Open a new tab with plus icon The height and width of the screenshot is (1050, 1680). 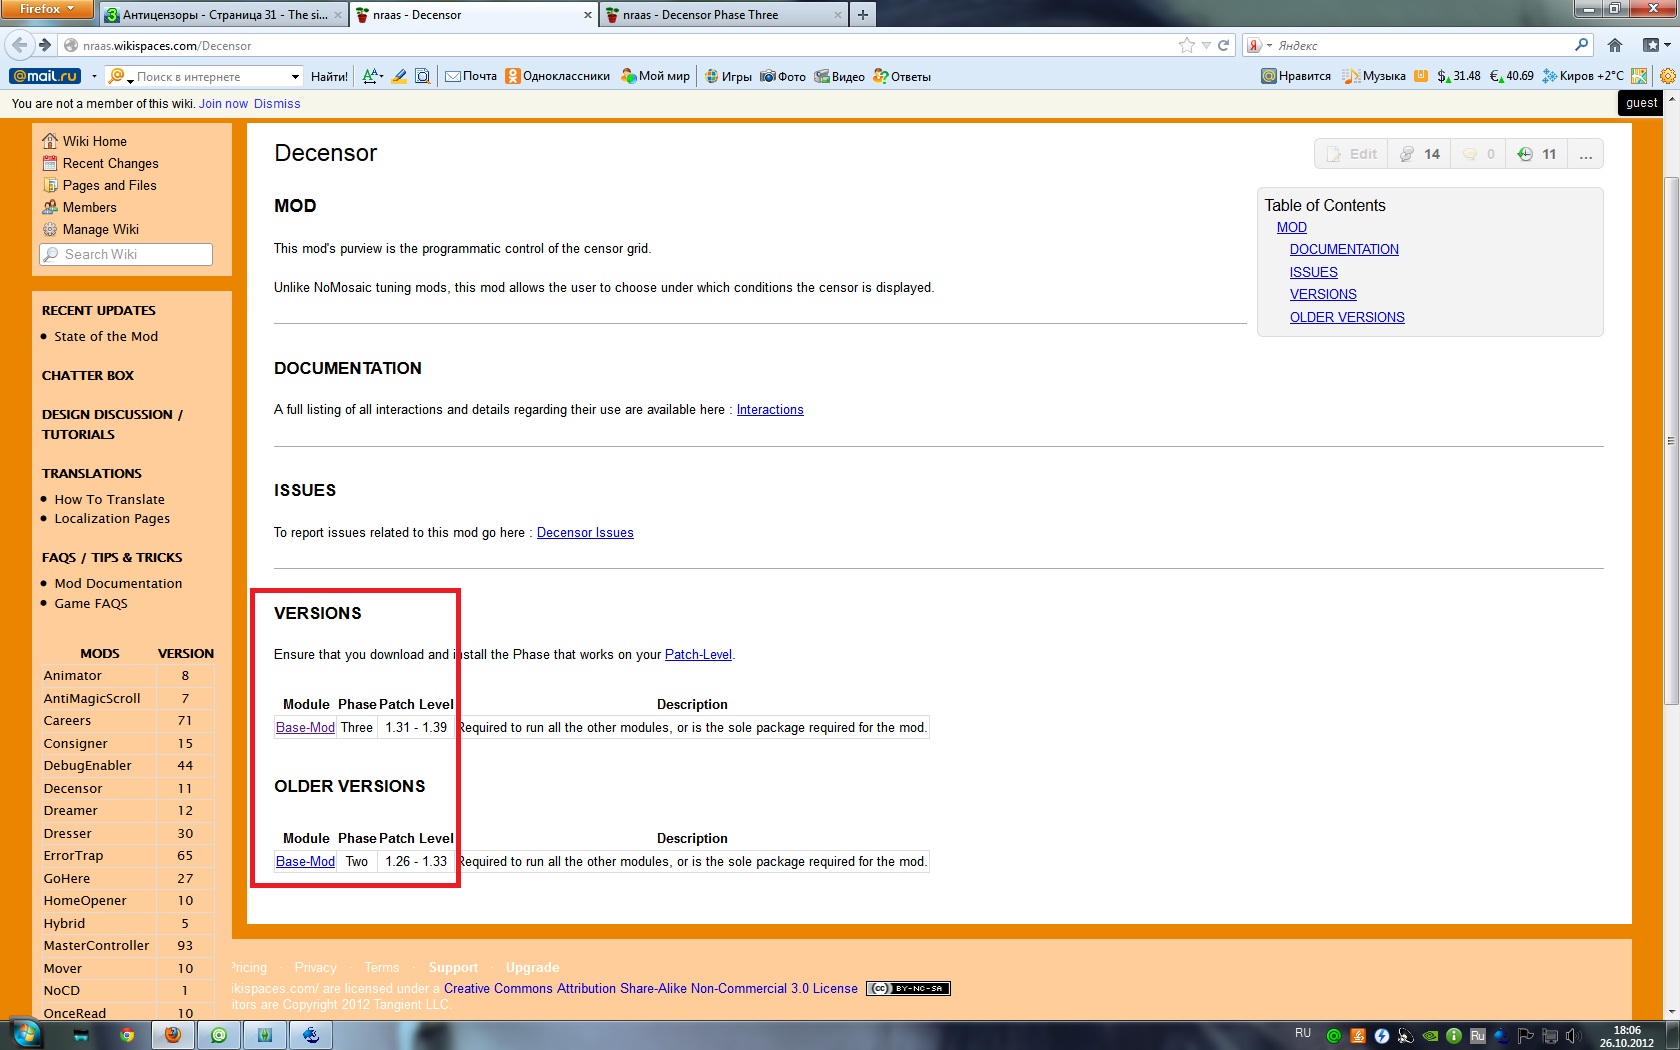(x=862, y=14)
